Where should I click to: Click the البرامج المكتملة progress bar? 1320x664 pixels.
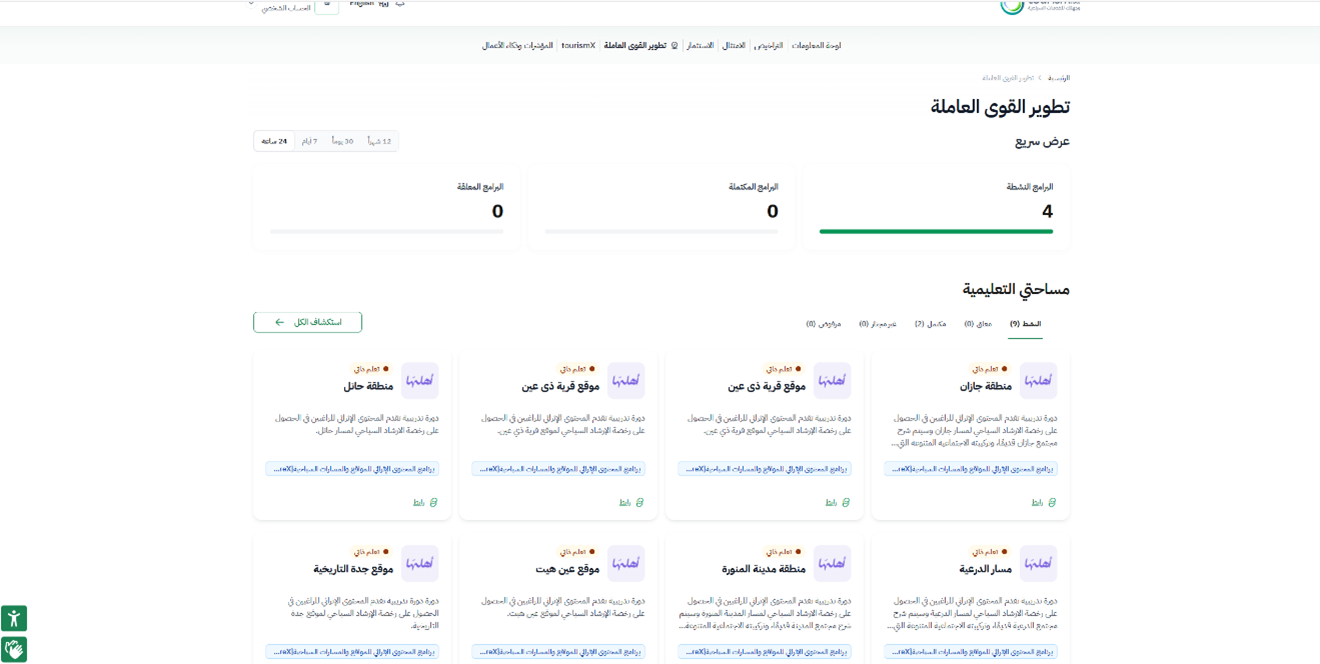pyautogui.click(x=661, y=231)
